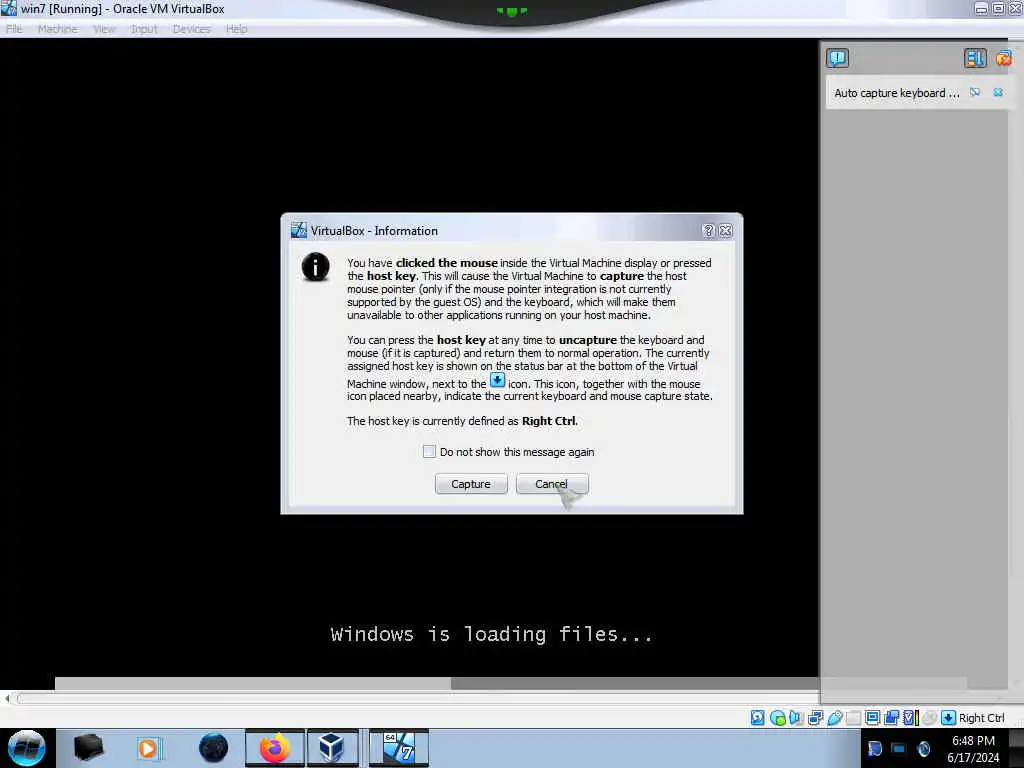Open the Devices menu
Viewport: 1024px width, 768px height.
pyautogui.click(x=191, y=29)
